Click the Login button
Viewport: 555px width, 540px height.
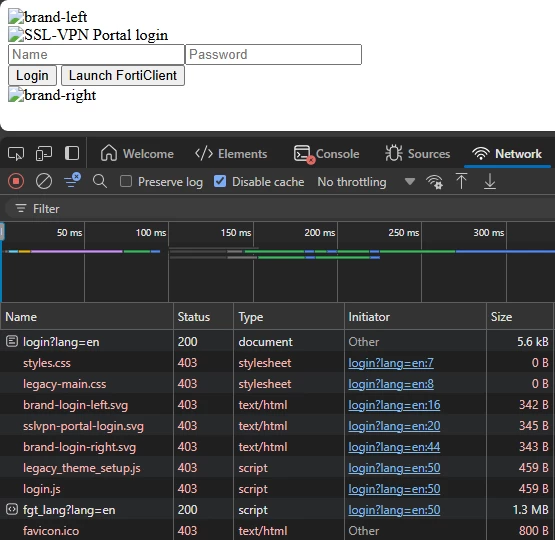click(x=32, y=75)
